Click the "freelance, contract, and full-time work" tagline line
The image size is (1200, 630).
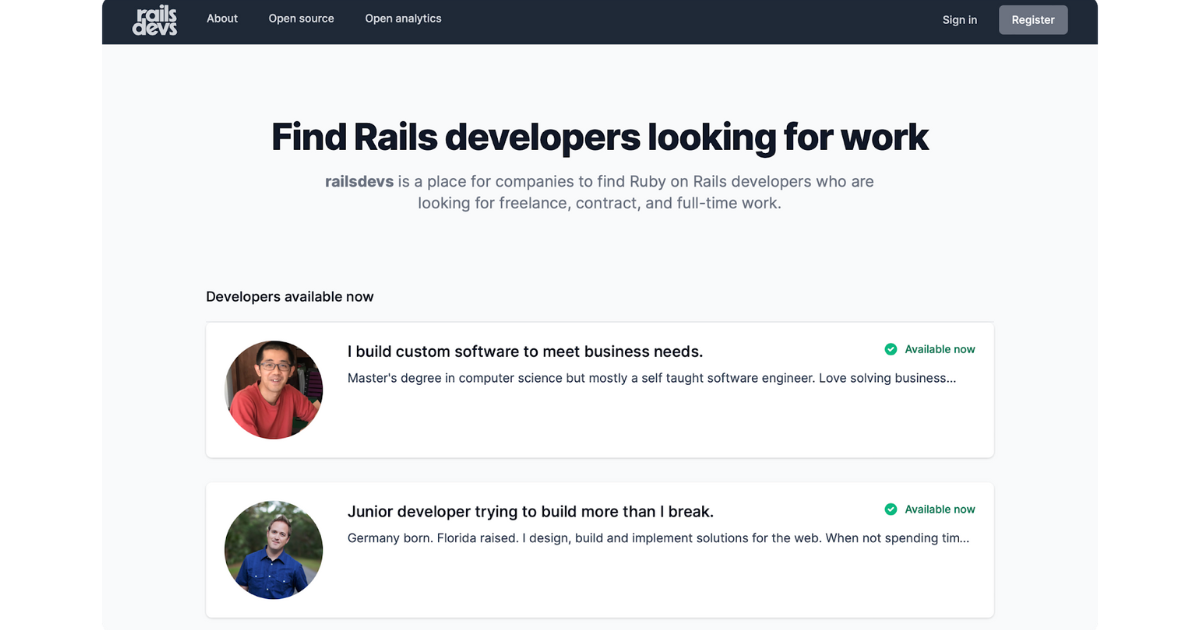pos(600,203)
